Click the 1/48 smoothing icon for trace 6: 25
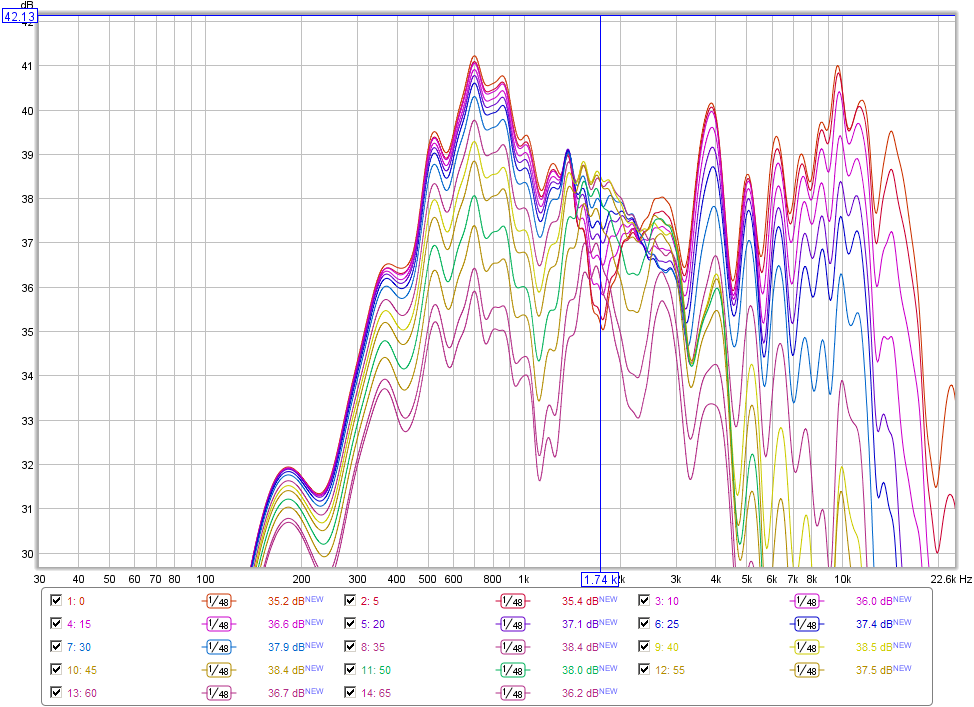This screenshot has width=974, height=707. (806, 624)
